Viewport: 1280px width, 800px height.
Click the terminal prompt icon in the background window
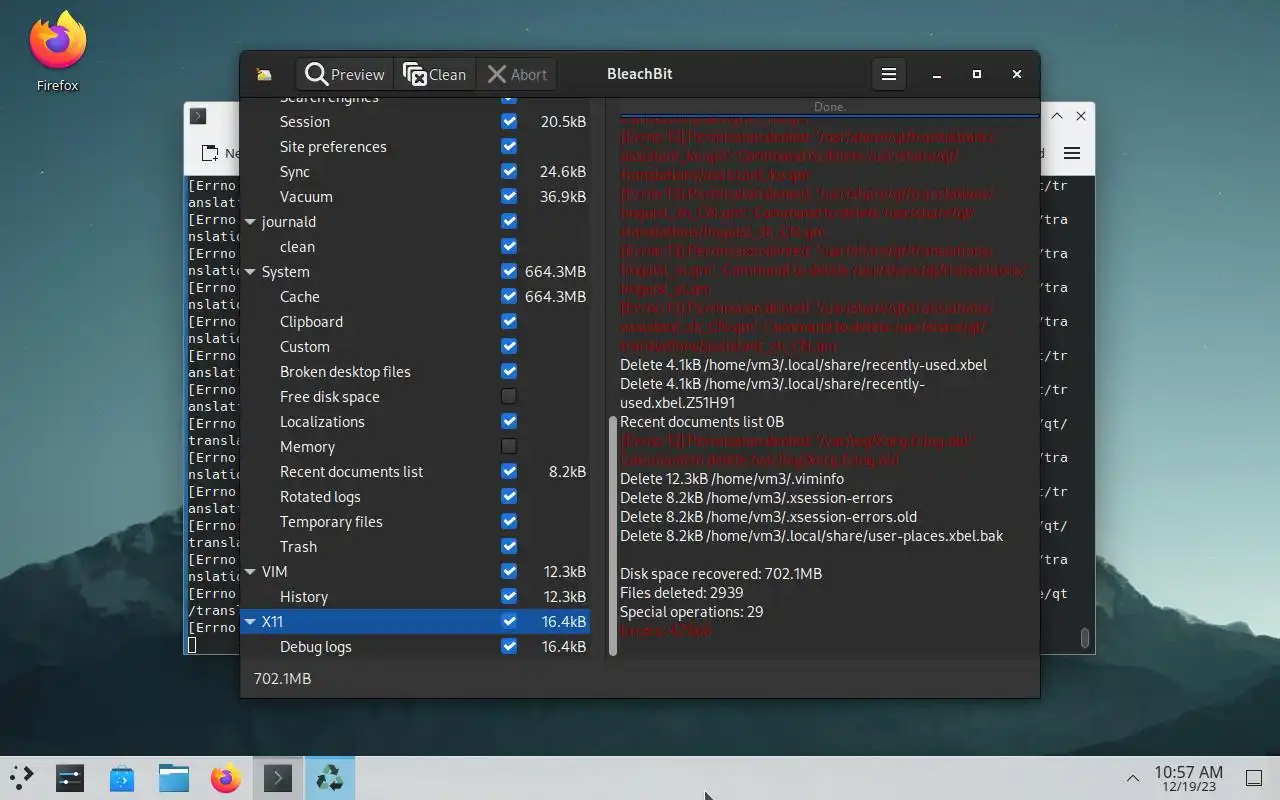point(198,116)
